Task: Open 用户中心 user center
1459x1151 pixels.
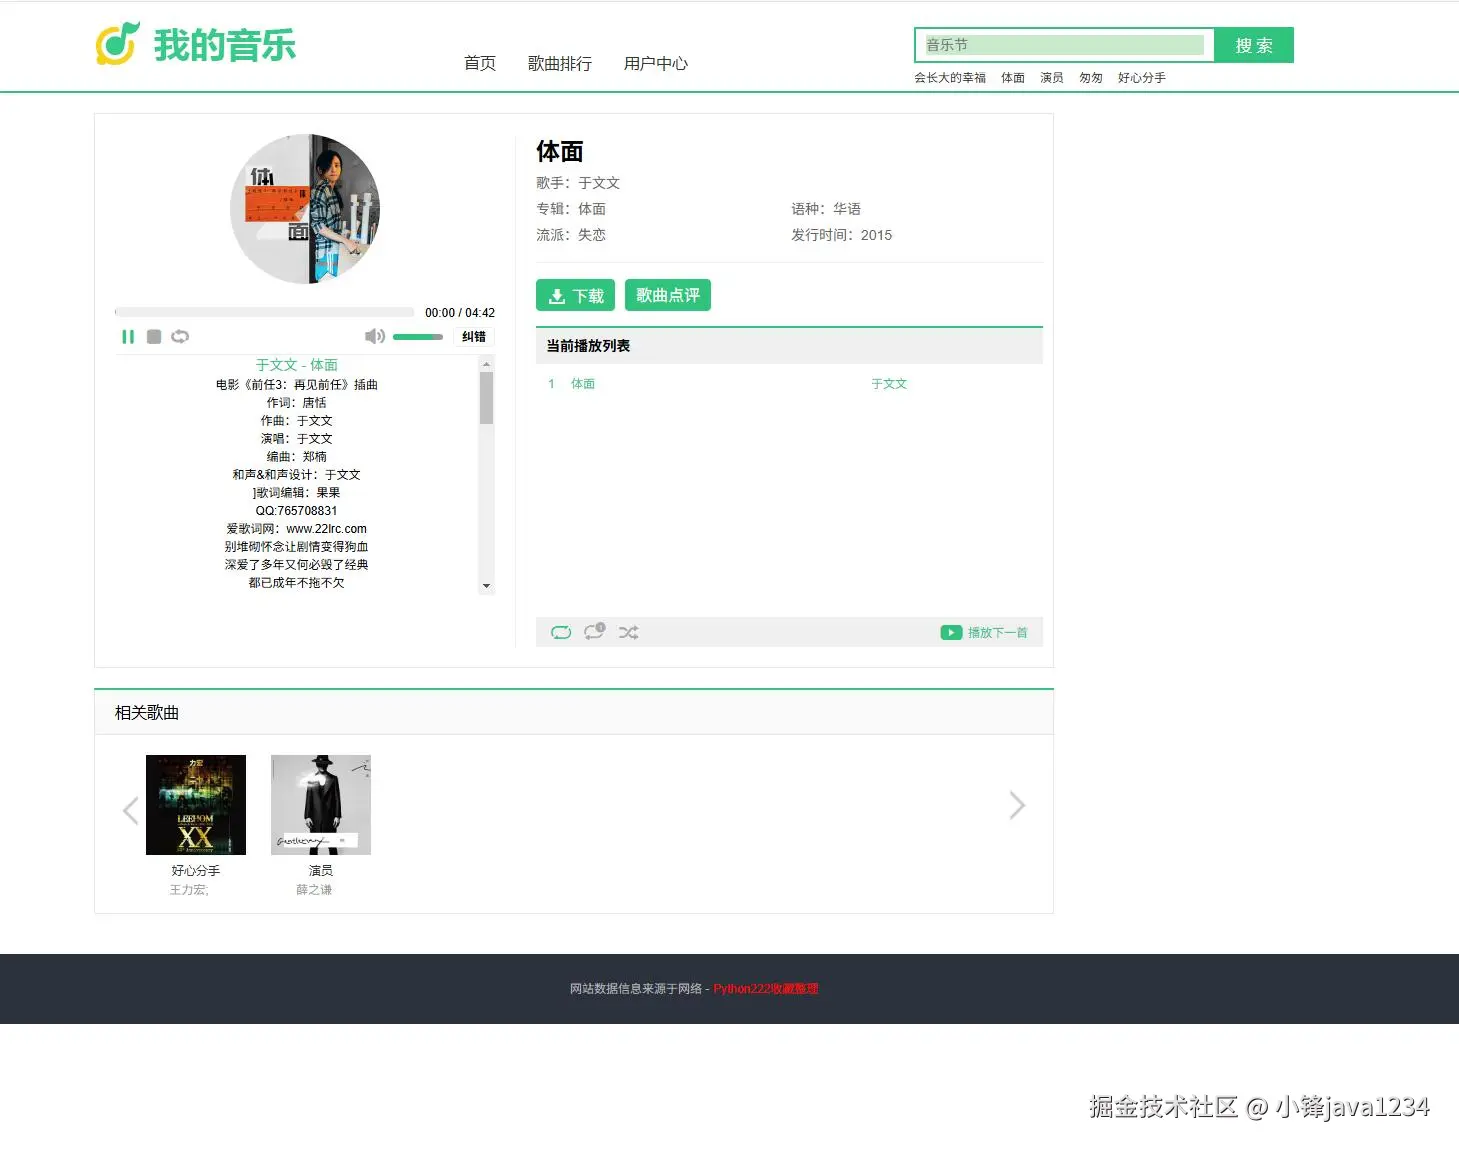Action: [656, 63]
